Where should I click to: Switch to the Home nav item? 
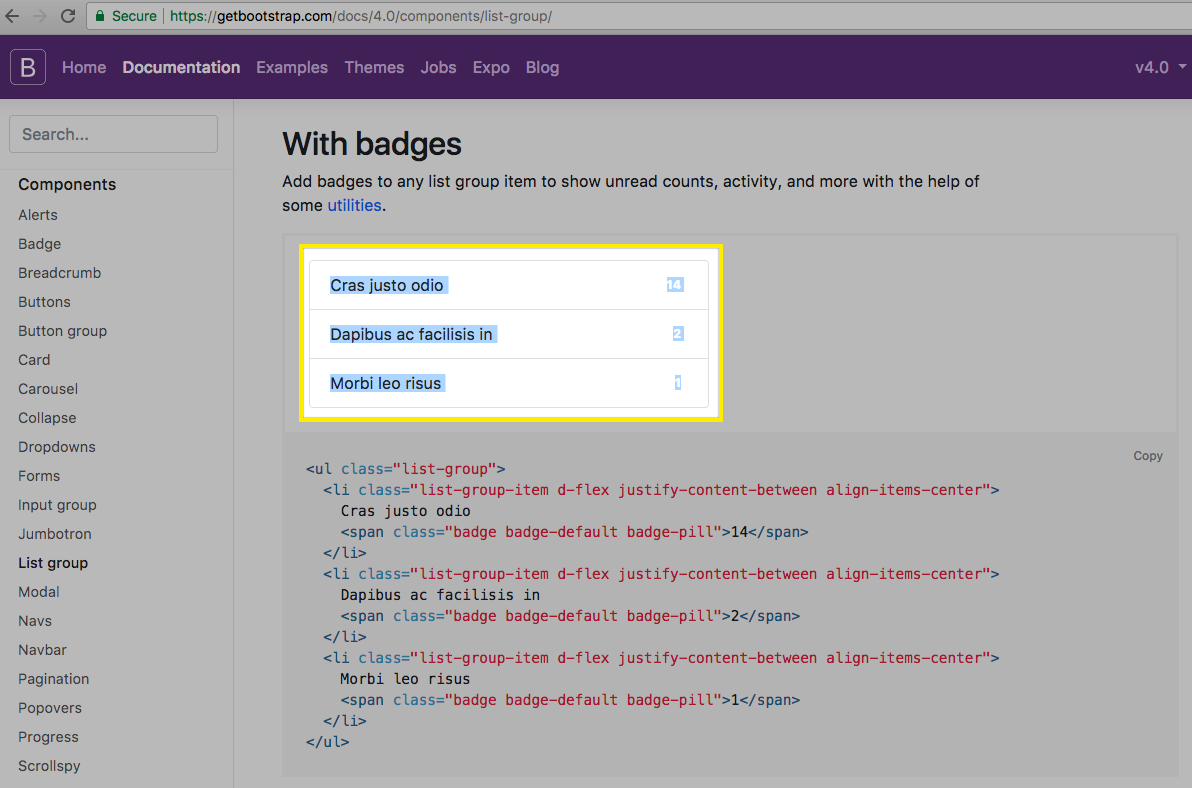tap(83, 67)
